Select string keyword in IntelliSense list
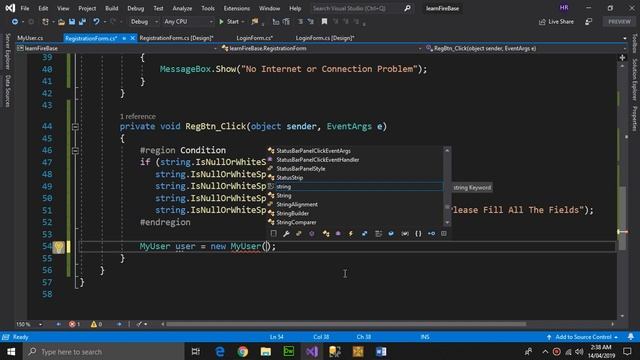This screenshot has height=360, width=640. (355, 187)
